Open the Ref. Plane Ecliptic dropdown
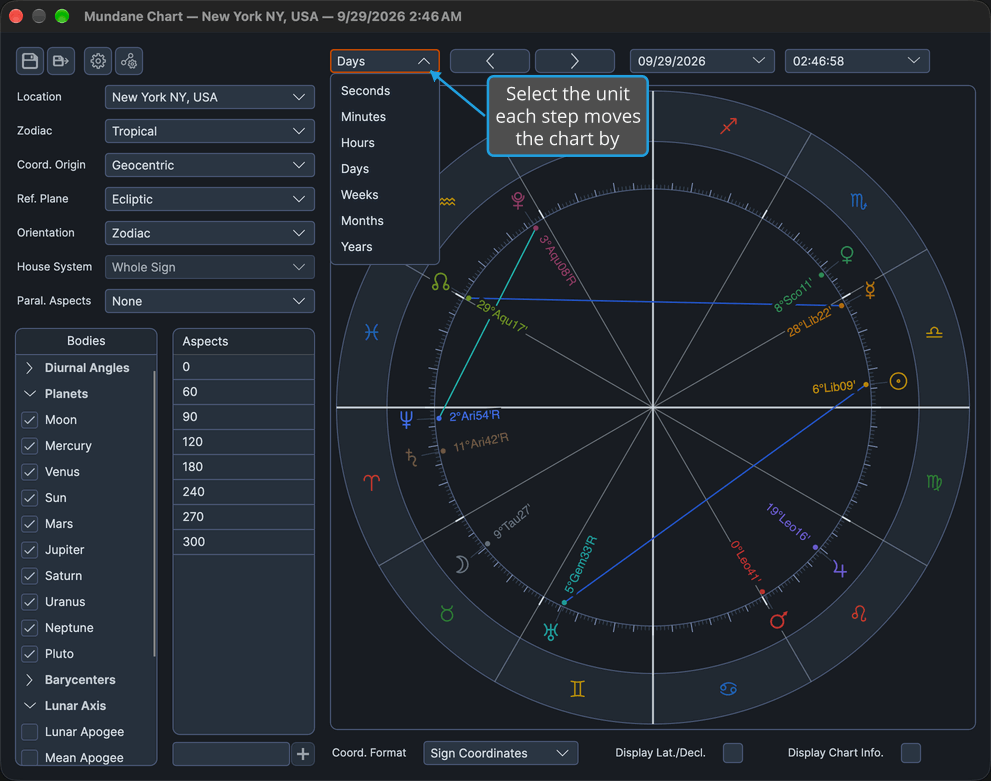The width and height of the screenshot is (991, 781). click(x=210, y=200)
